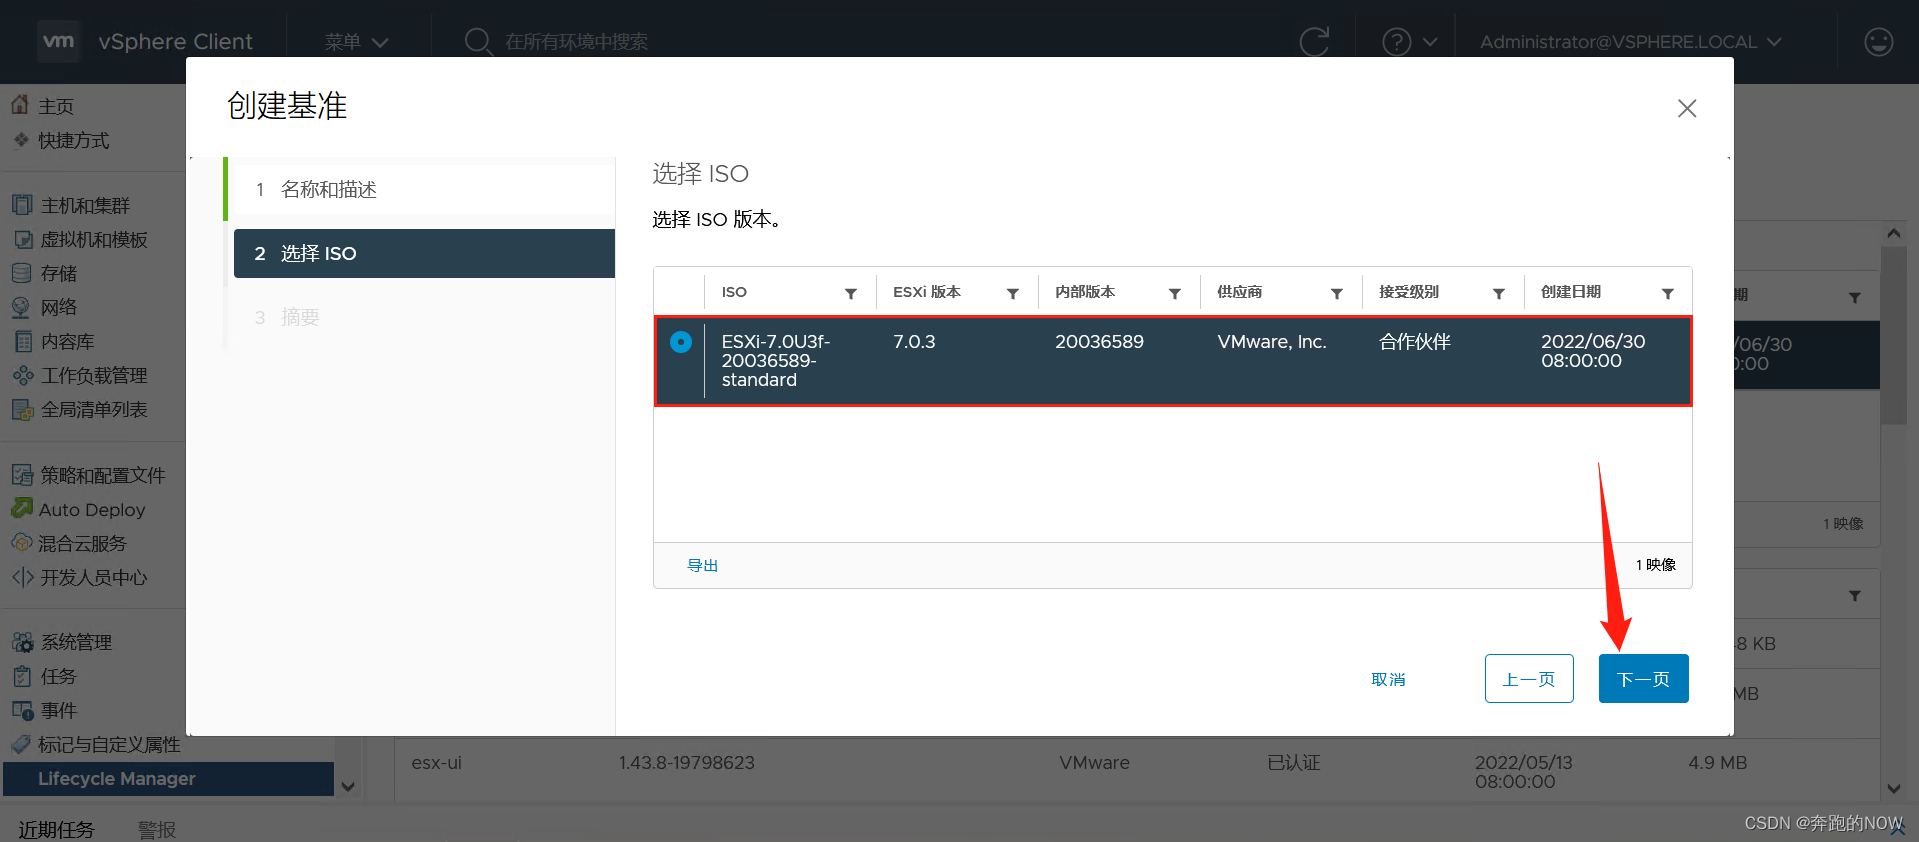
Task: Open Administration (系统管理) gear icon
Action: pyautogui.click(x=22, y=642)
